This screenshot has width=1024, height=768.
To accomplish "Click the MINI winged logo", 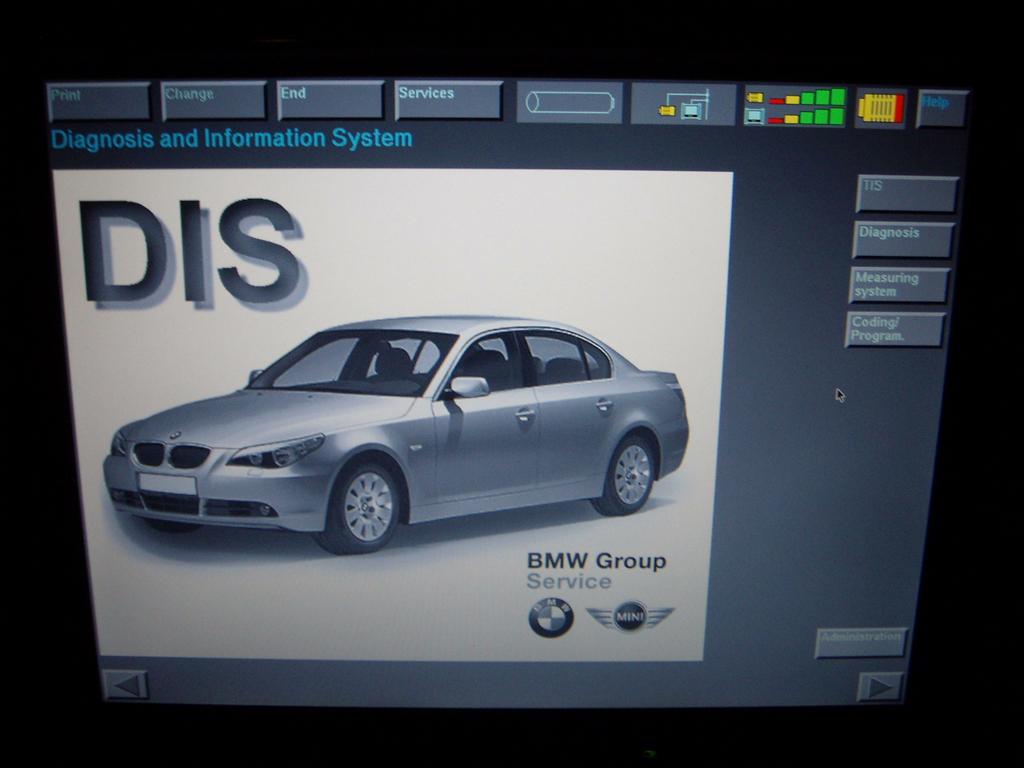I will pos(630,616).
